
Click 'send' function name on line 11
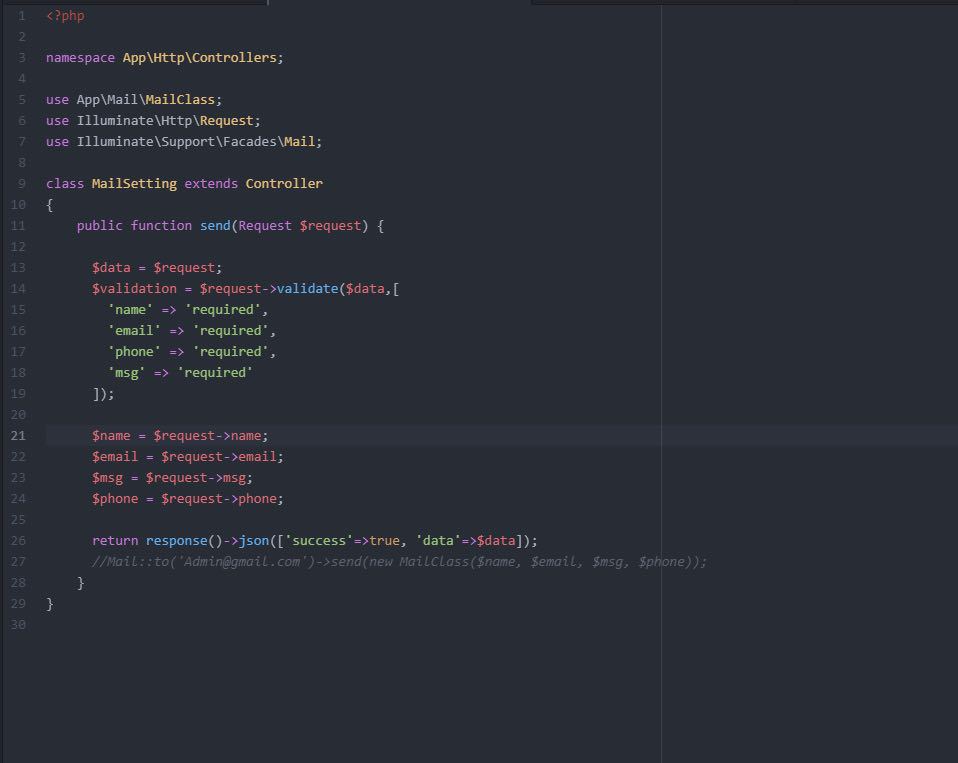[215, 226]
